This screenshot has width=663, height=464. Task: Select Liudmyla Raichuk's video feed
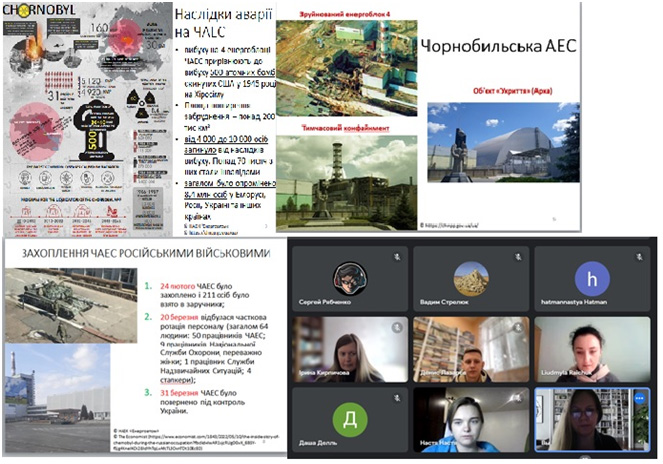pos(592,349)
